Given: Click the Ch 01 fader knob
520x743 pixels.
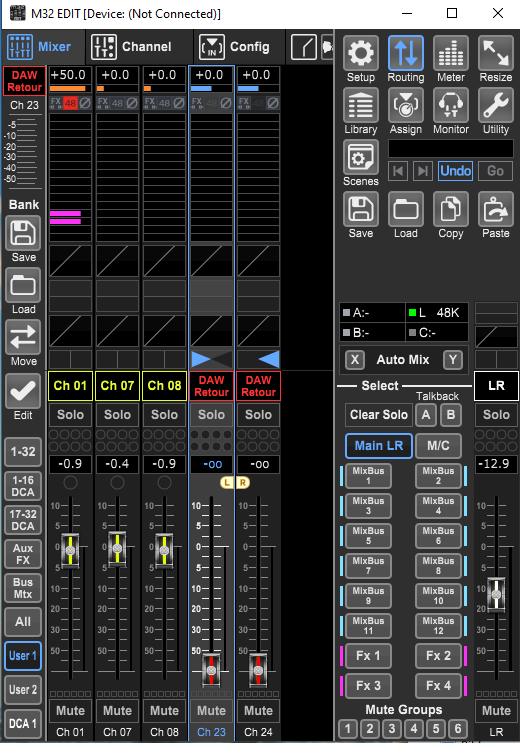Looking at the screenshot, I should tap(71, 550).
